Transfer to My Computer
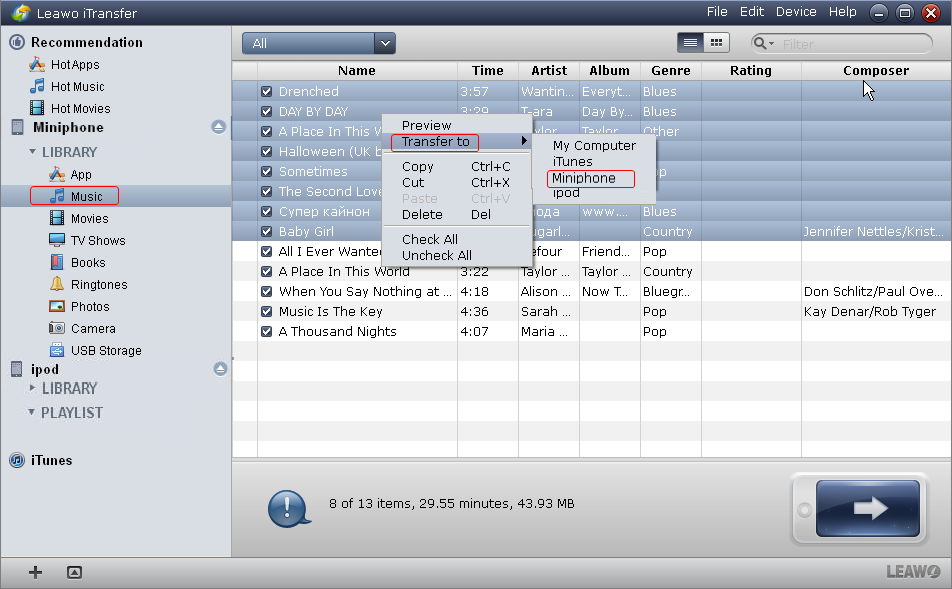Screen dimensions: 952x589 click(594, 146)
